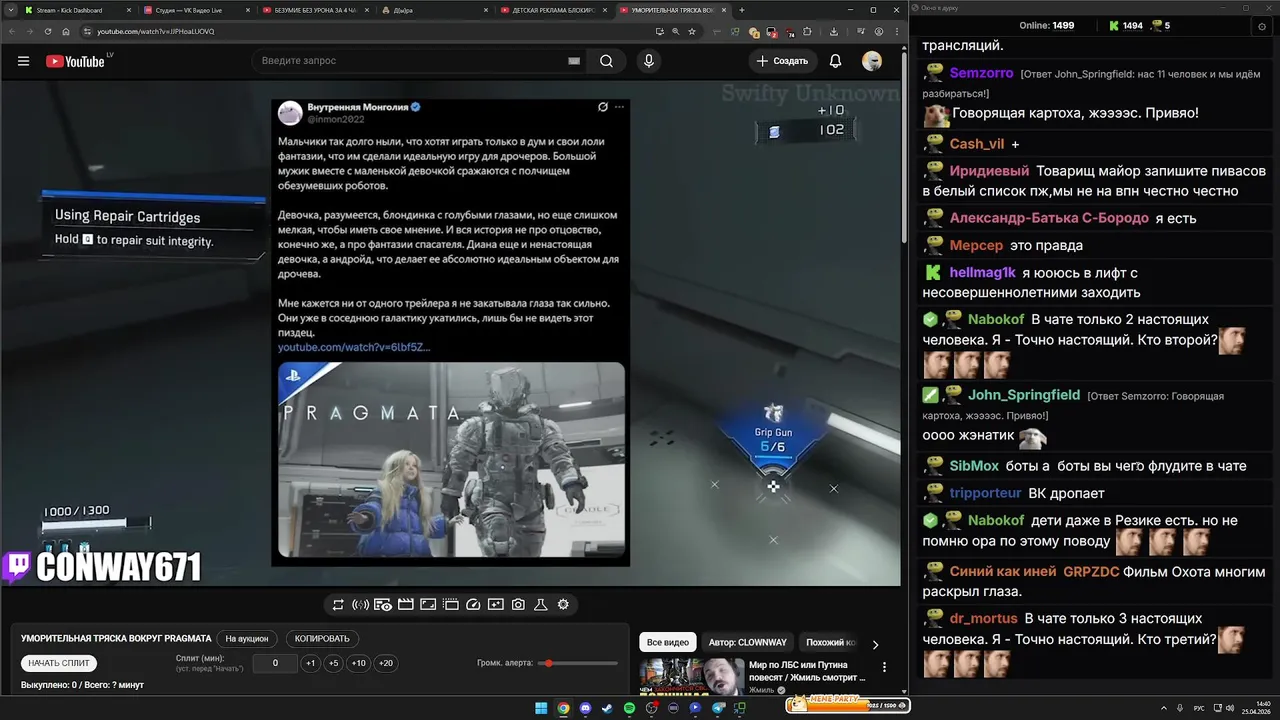Click the НАЧАТЬ СПЛИТ button
This screenshot has width=1280, height=720.
pos(59,663)
